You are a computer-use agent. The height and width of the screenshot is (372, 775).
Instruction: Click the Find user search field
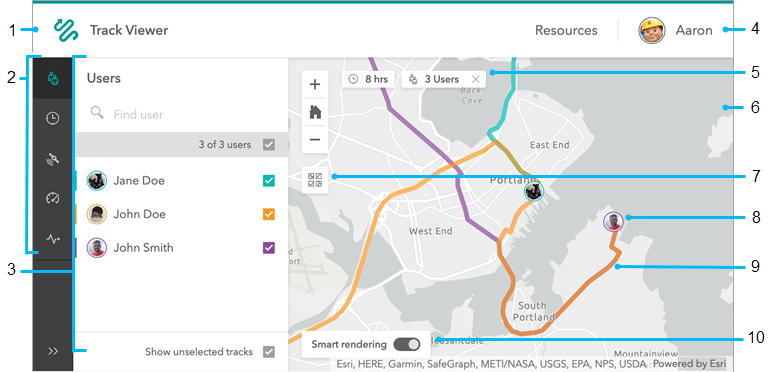(181, 115)
